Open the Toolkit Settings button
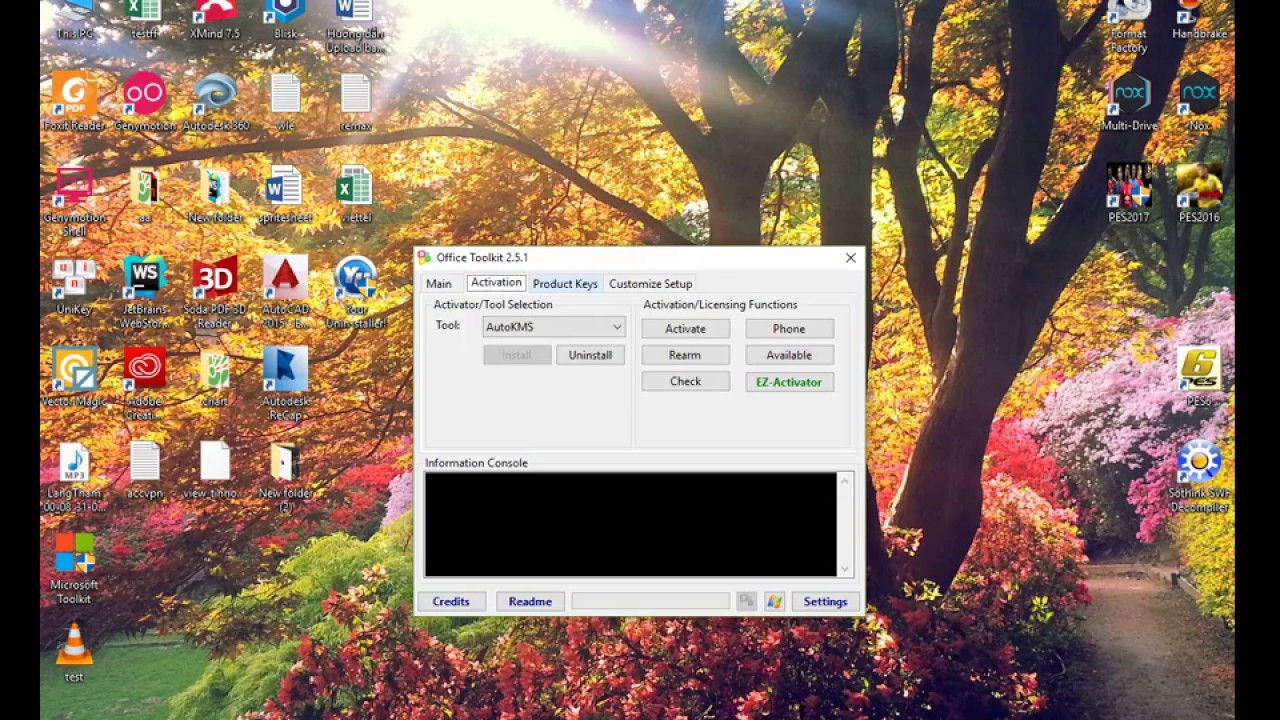 tap(825, 601)
